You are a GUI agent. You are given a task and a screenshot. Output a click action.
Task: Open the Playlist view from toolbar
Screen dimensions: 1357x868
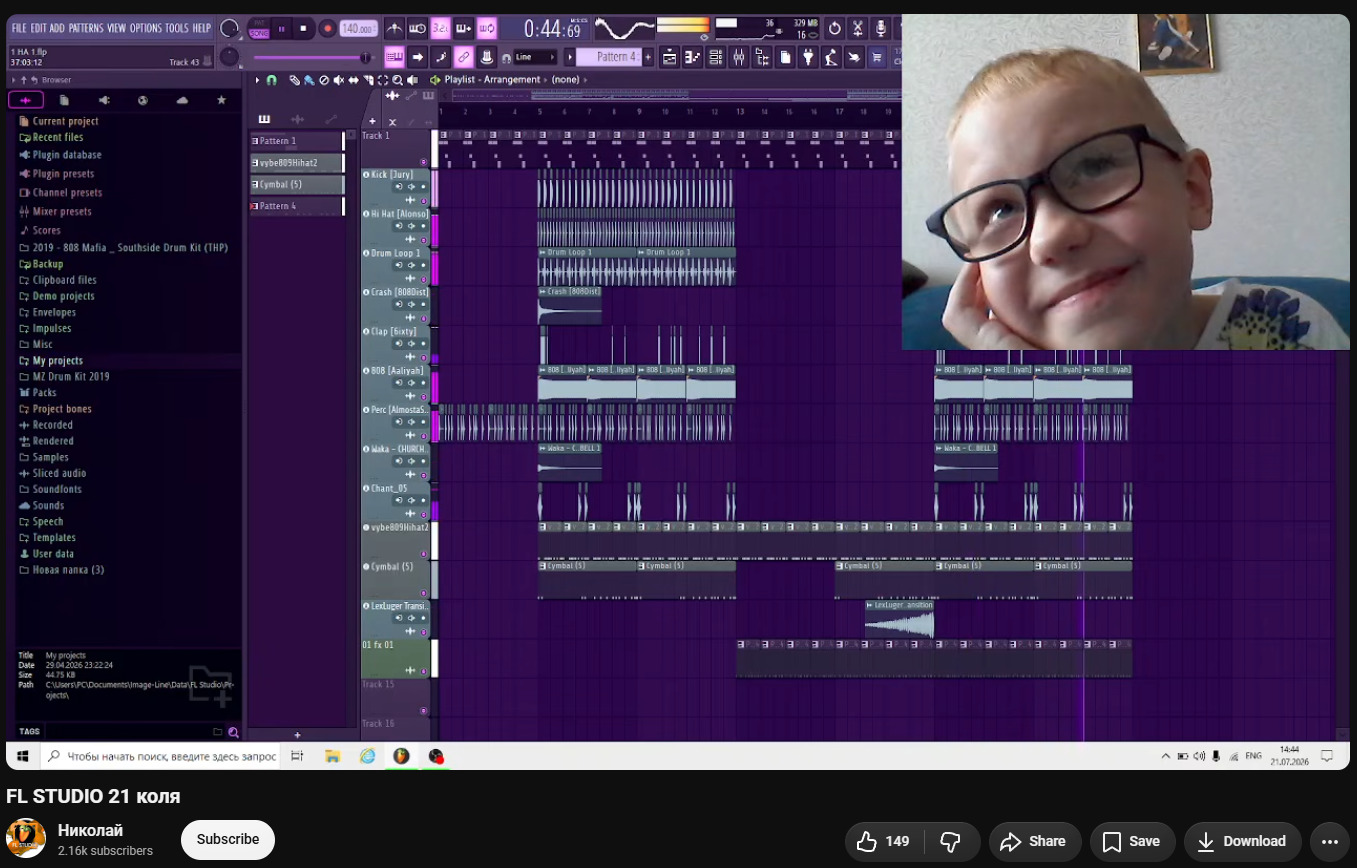pos(670,58)
